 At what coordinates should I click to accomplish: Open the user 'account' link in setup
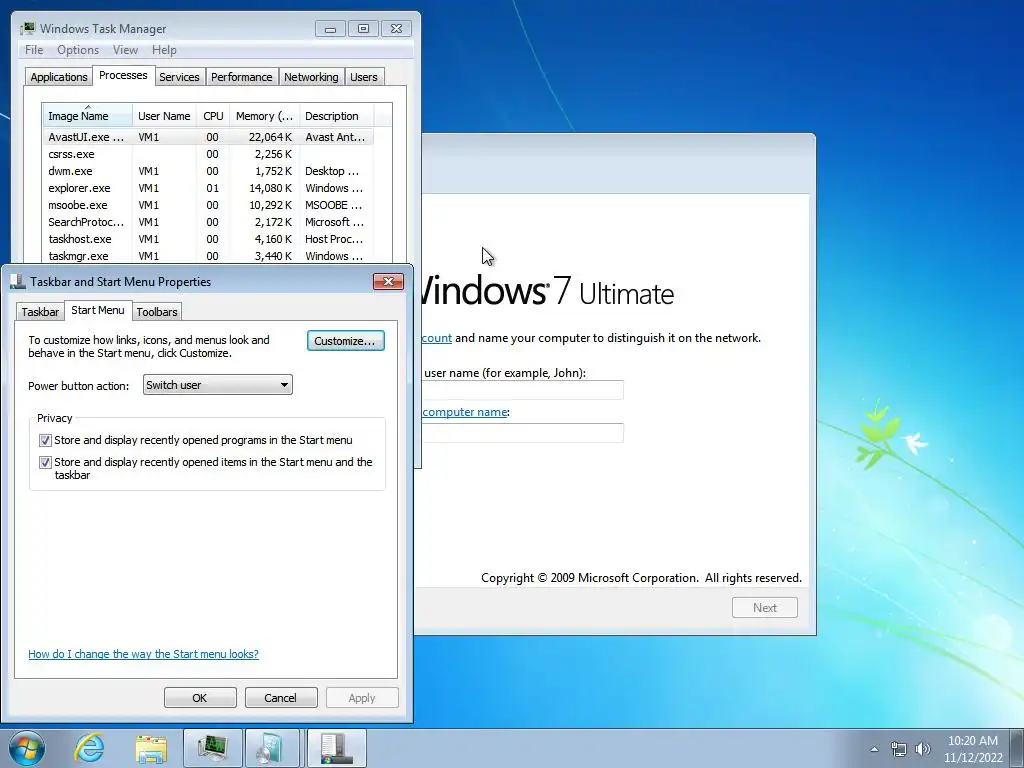click(436, 338)
